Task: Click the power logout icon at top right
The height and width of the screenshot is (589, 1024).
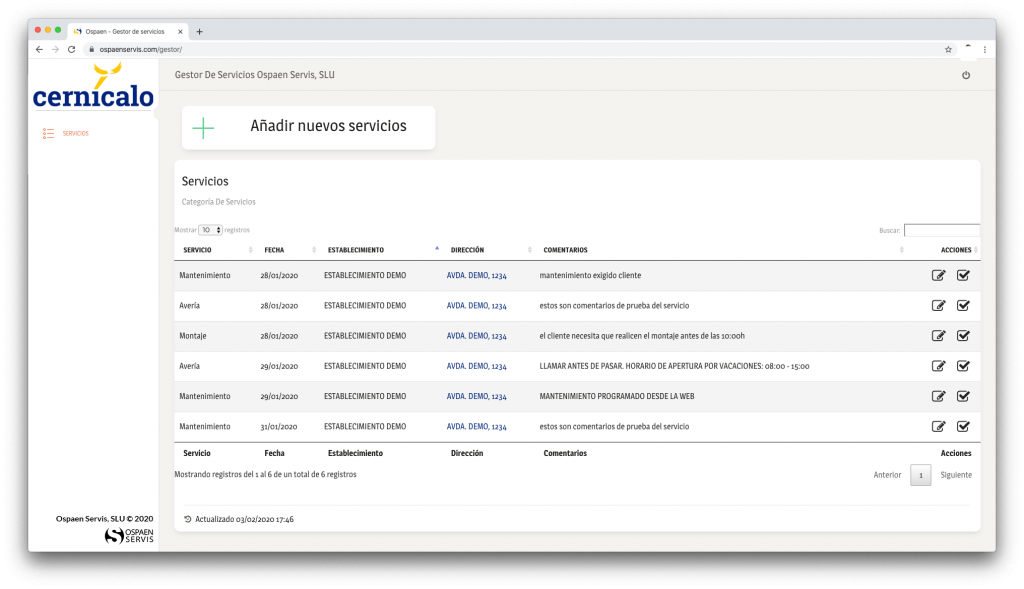Action: tap(965, 75)
